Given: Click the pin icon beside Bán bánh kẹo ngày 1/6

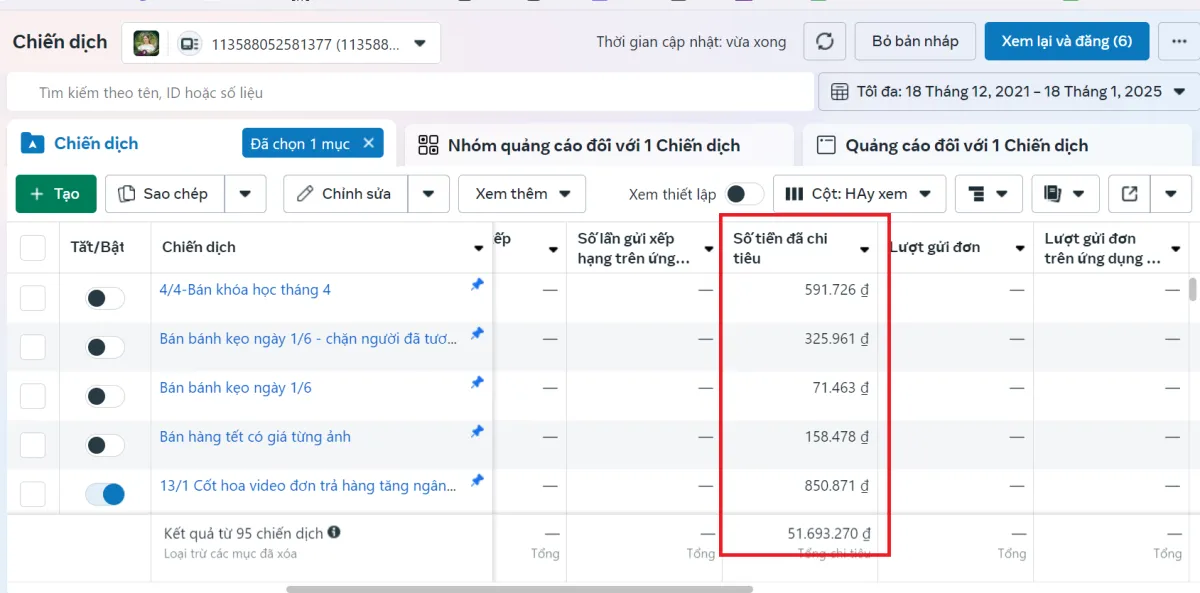Looking at the screenshot, I should coord(477,383).
